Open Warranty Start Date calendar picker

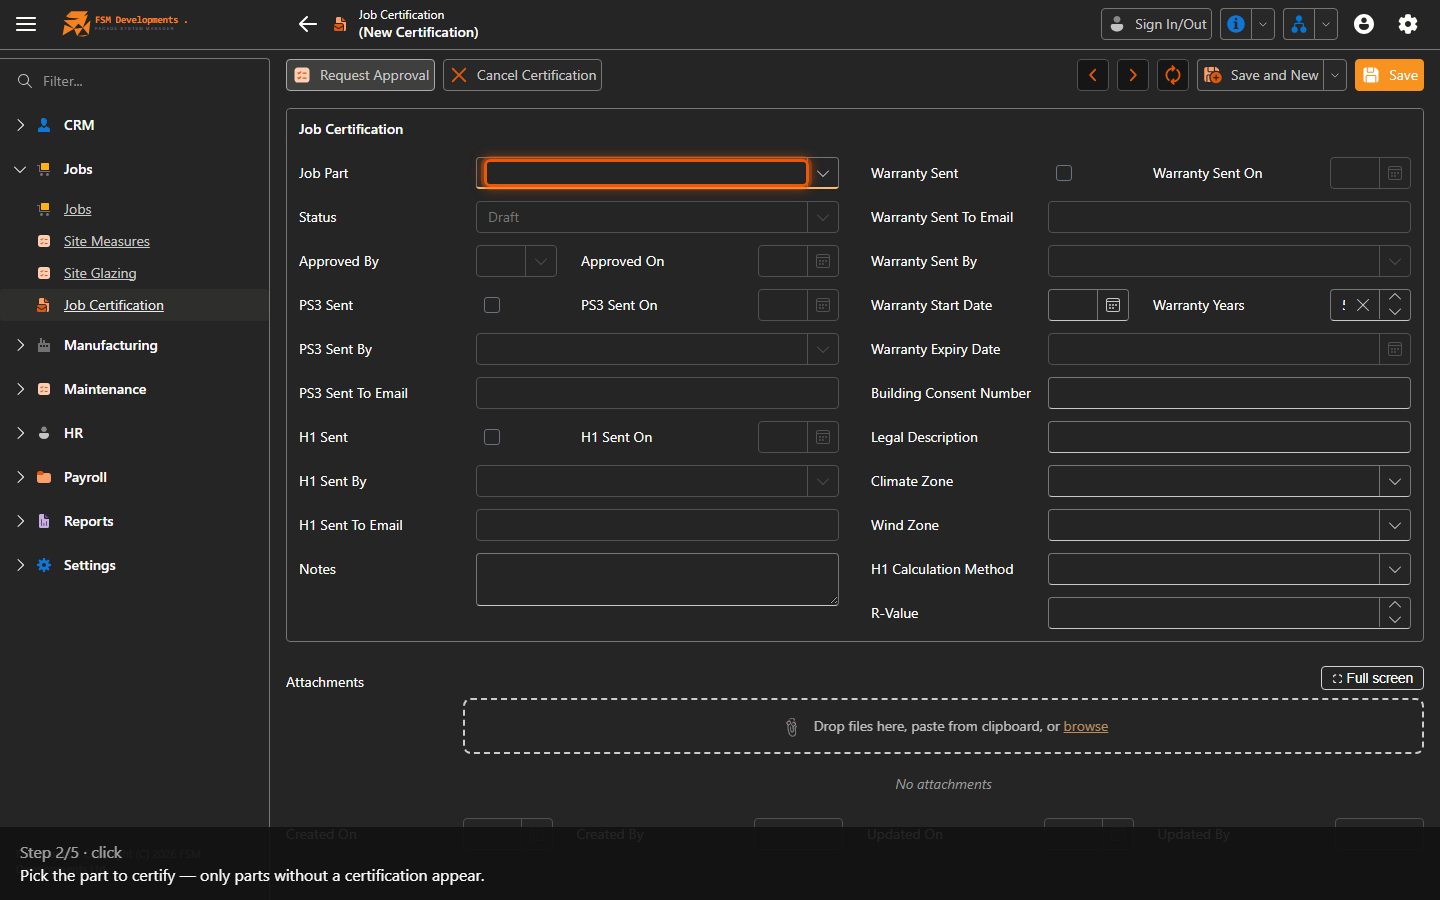[x=1113, y=305]
